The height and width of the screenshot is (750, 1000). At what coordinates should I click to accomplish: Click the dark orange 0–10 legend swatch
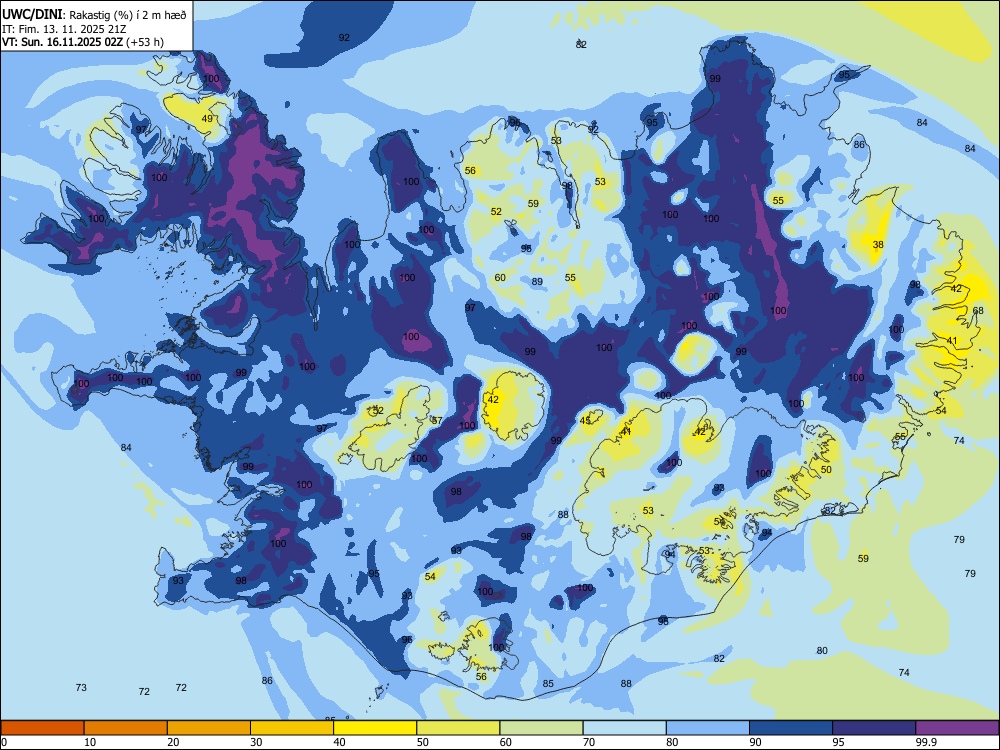point(42,728)
